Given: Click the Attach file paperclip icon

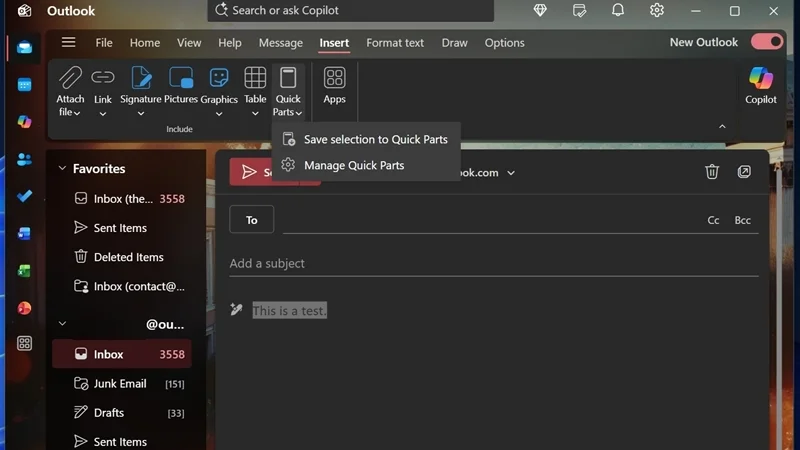Looking at the screenshot, I should [70, 78].
